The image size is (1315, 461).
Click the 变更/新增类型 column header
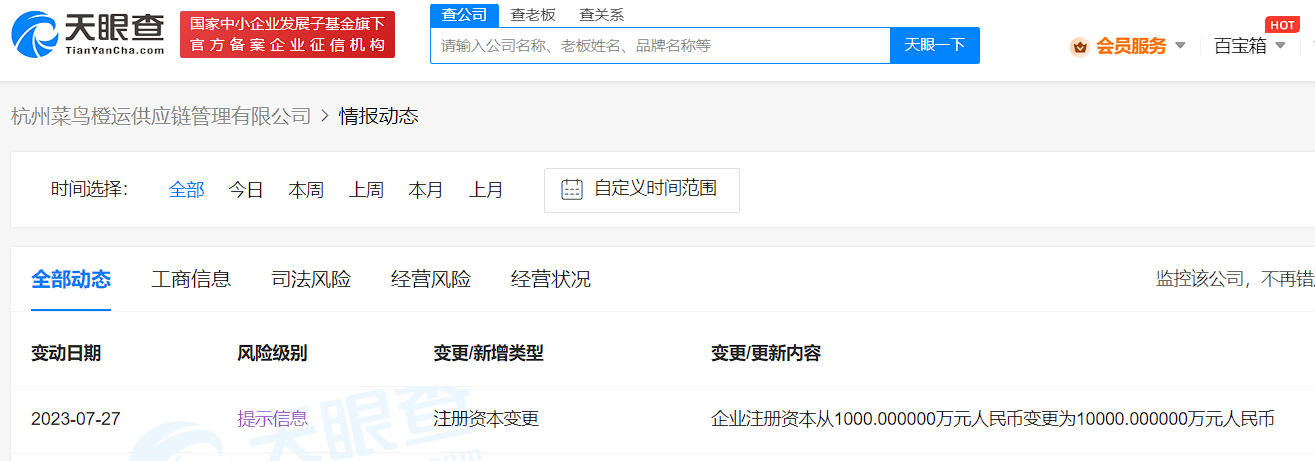point(488,353)
